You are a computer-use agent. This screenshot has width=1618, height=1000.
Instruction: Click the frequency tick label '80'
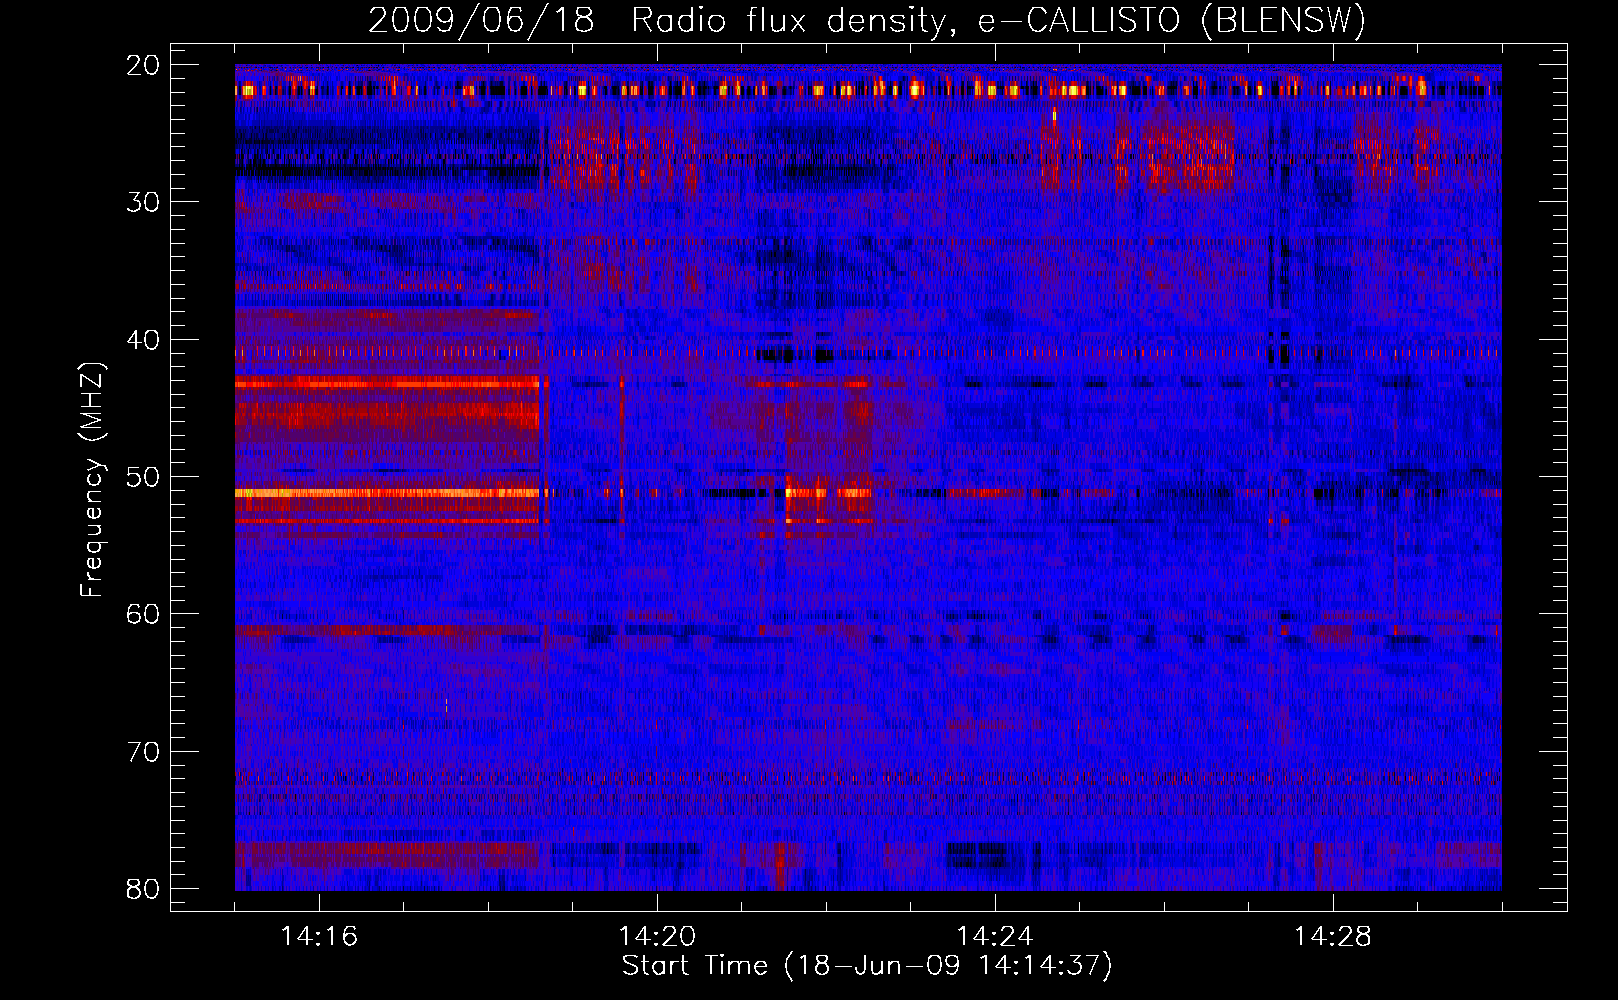[x=143, y=889]
